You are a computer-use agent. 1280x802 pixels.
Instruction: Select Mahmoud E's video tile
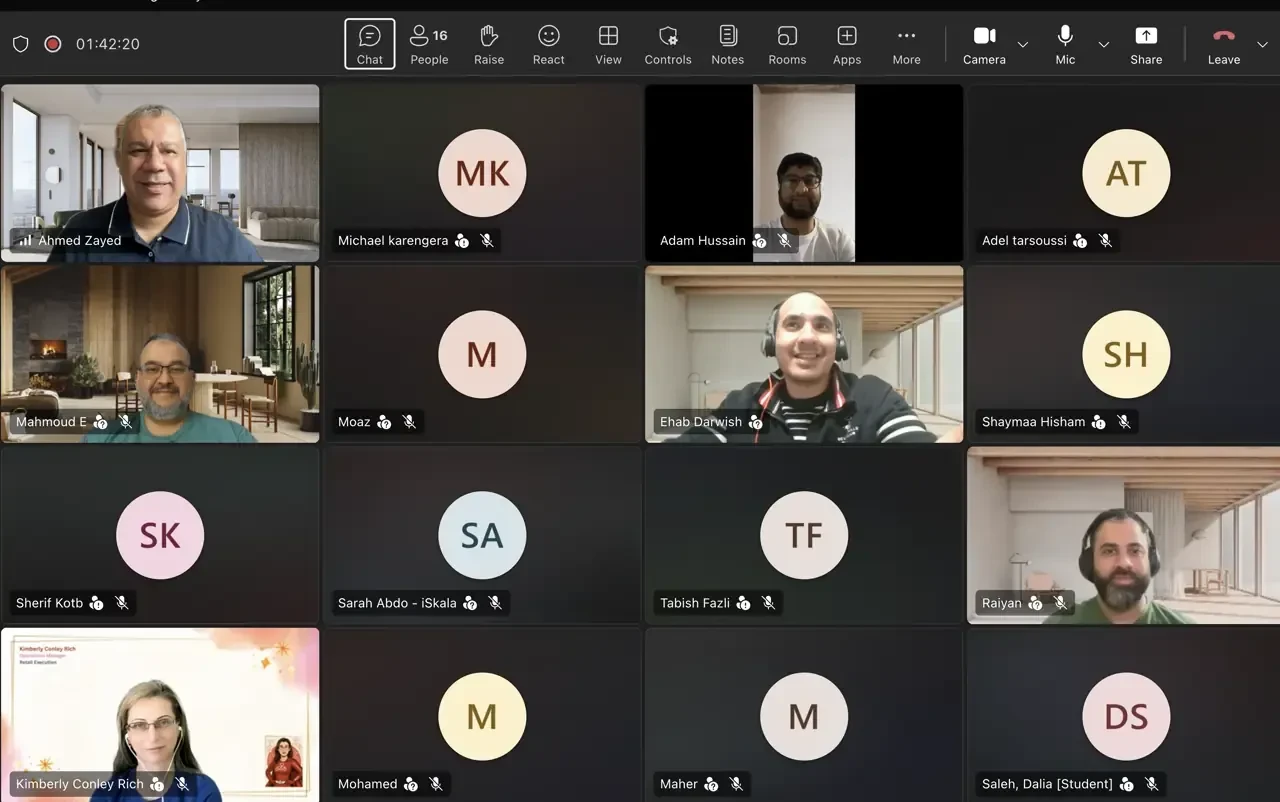point(160,354)
